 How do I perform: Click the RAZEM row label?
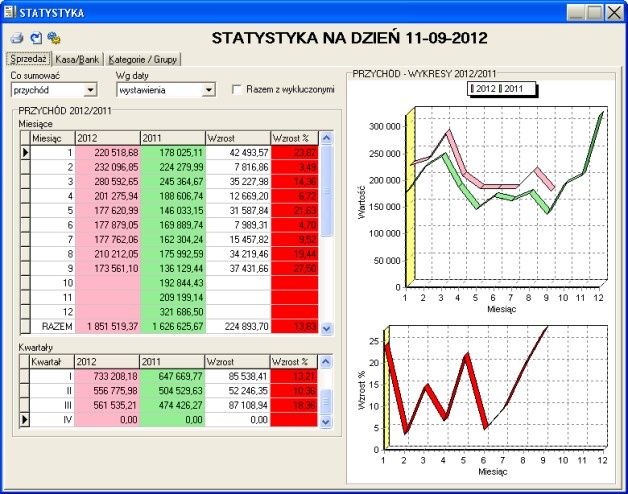[52, 326]
